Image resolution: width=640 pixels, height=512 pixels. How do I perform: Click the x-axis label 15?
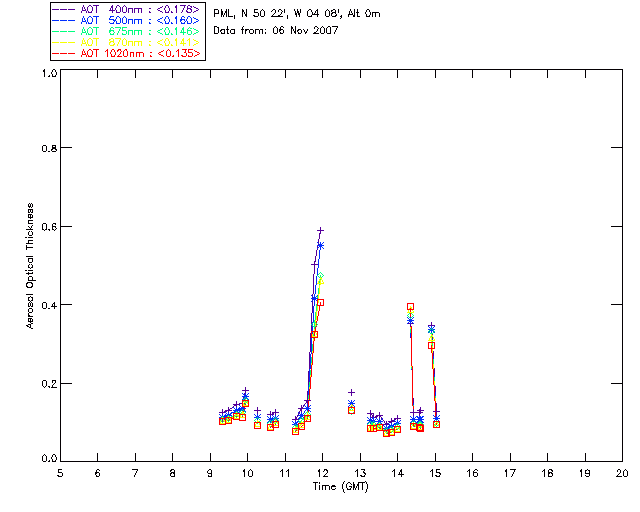click(435, 473)
